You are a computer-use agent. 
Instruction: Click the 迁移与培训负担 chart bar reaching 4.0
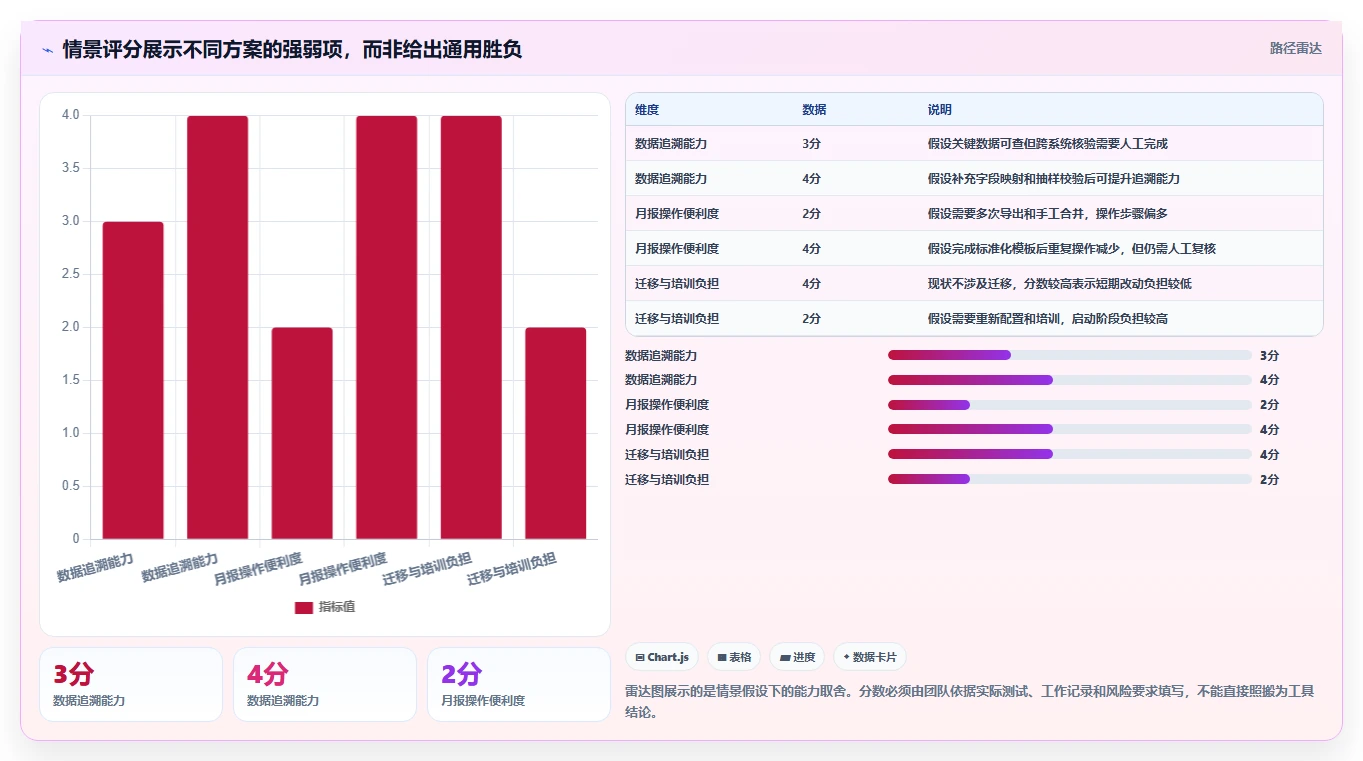[x=471, y=327]
